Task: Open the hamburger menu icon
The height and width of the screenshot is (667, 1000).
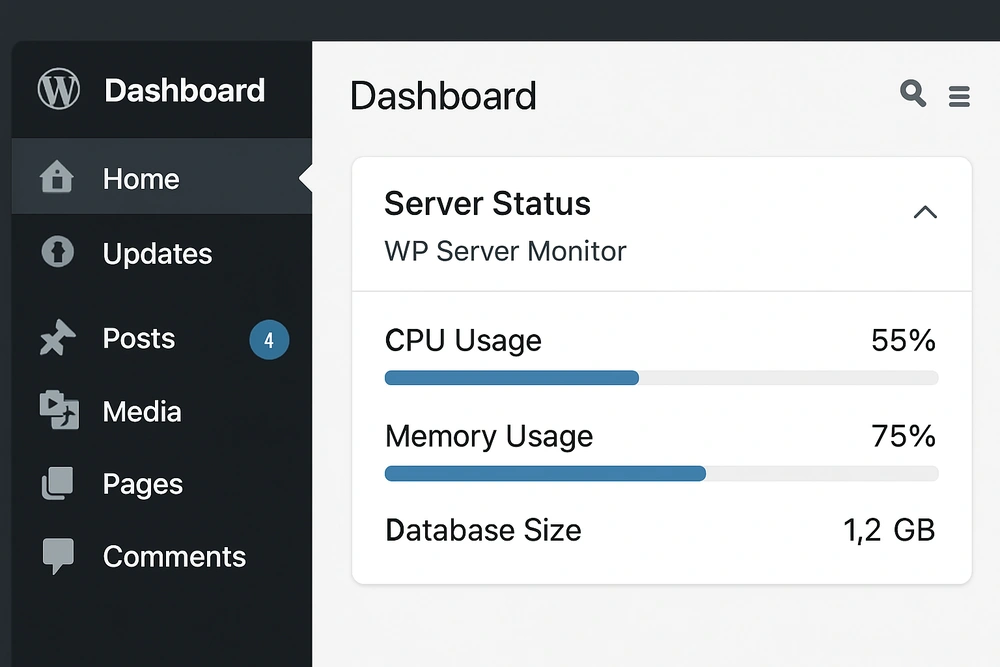Action: 959,96
